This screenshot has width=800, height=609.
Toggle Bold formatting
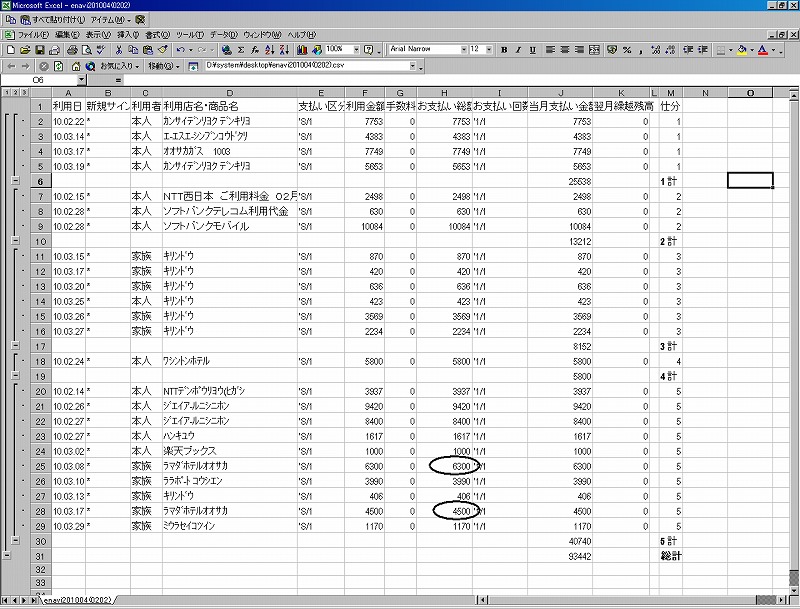tap(504, 49)
